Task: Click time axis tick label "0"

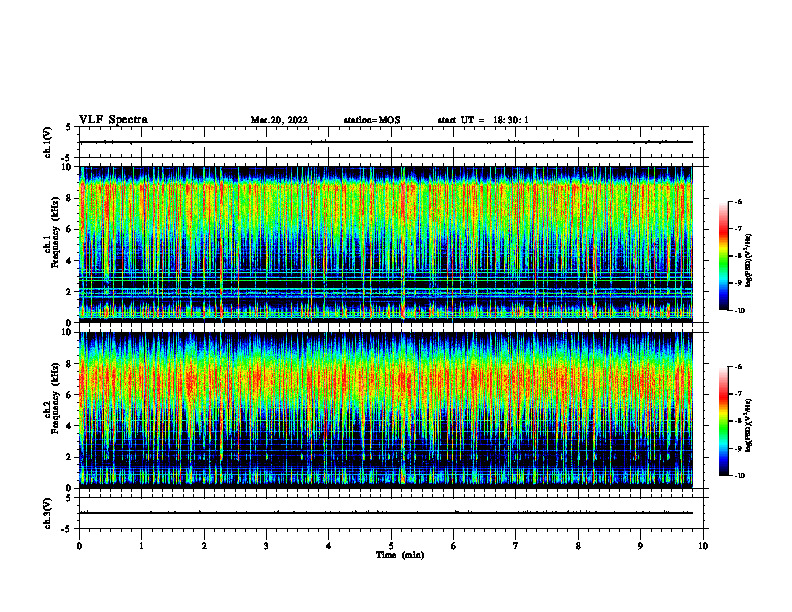Action: point(79,546)
